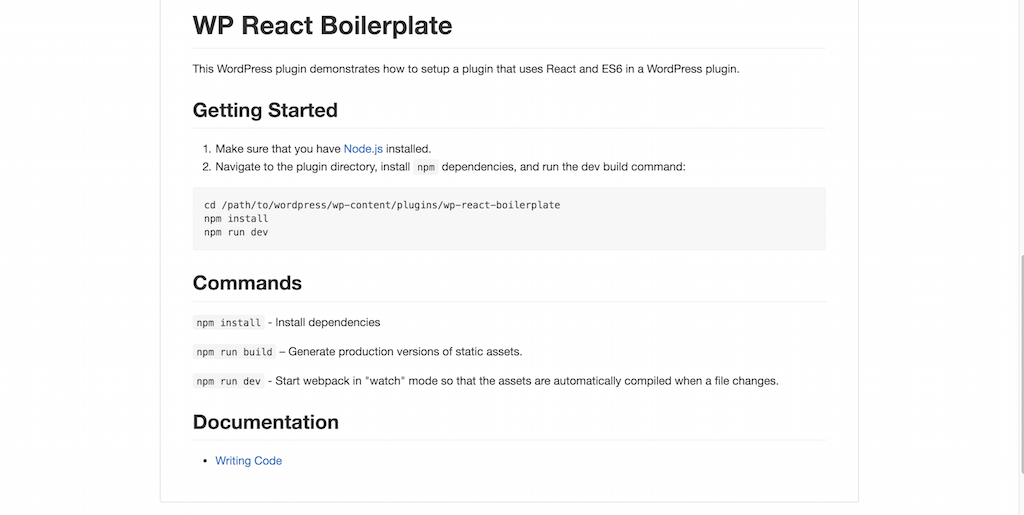Screen dimensions: 1024x515
Task: Click inline 'npm' code in step 2
Action: [x=426, y=167]
